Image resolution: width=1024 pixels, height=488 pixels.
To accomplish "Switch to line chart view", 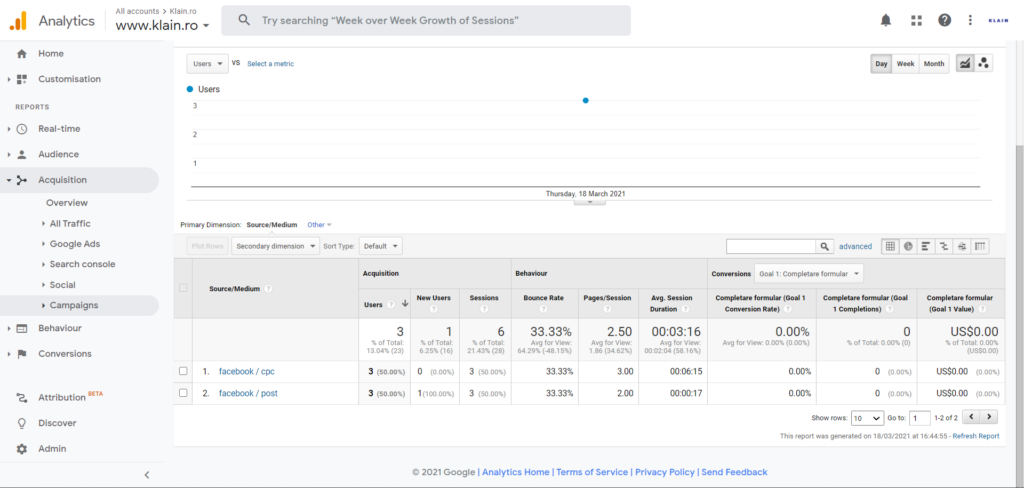I will click(965, 63).
